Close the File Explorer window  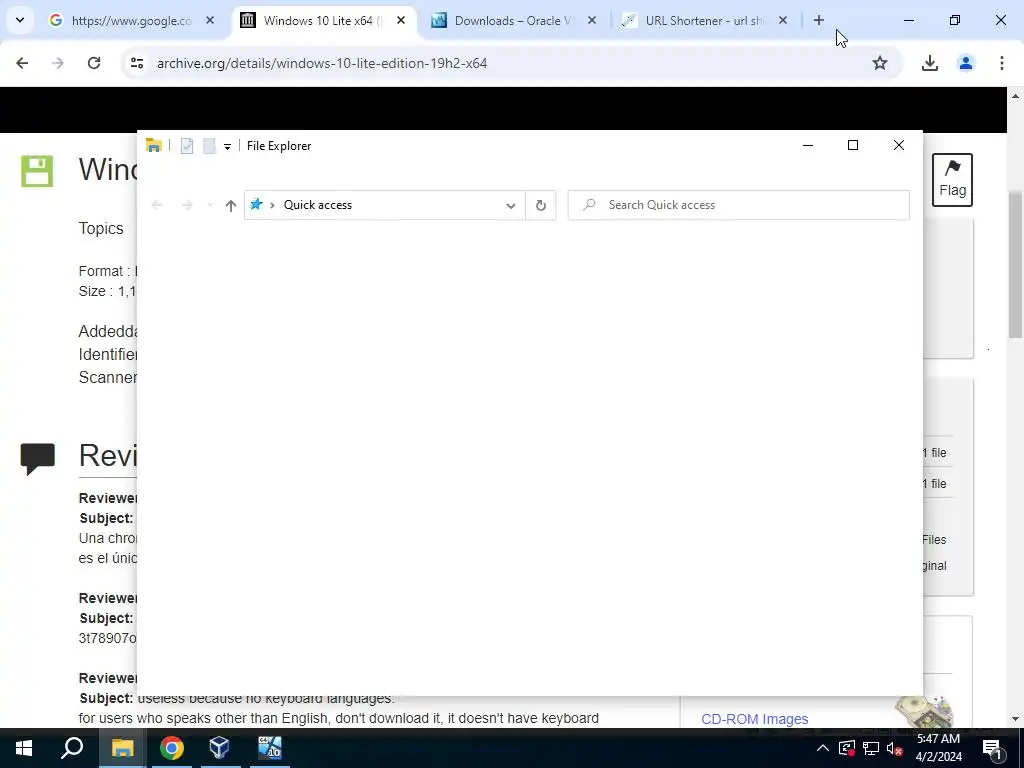[899, 146]
